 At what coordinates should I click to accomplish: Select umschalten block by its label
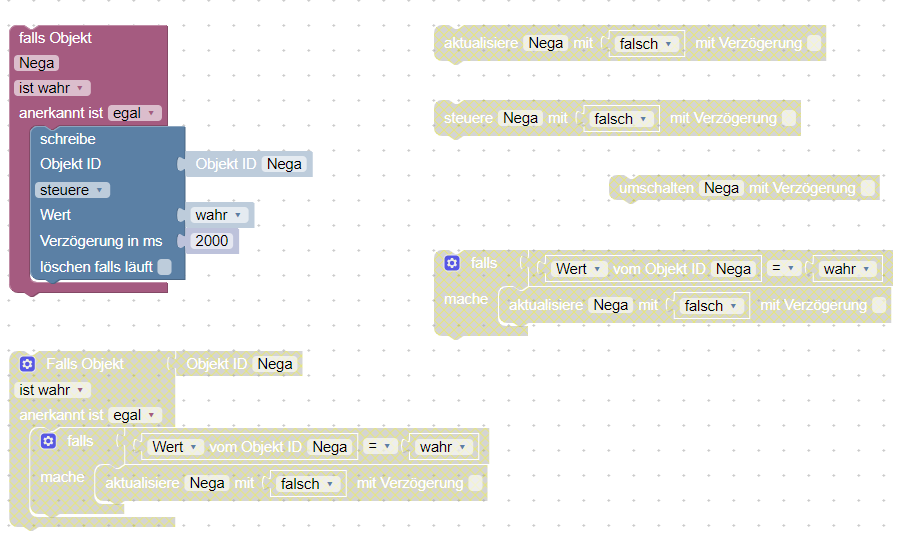[656, 188]
